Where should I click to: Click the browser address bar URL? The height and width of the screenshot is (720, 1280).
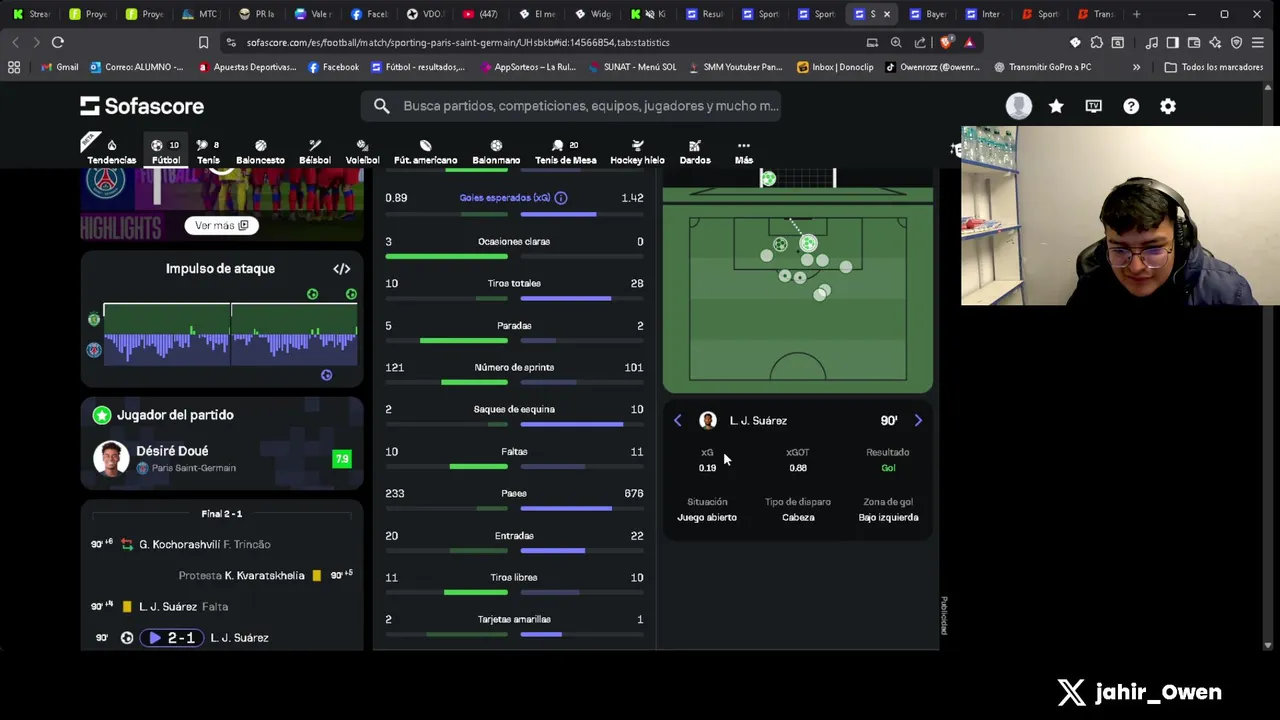458,42
